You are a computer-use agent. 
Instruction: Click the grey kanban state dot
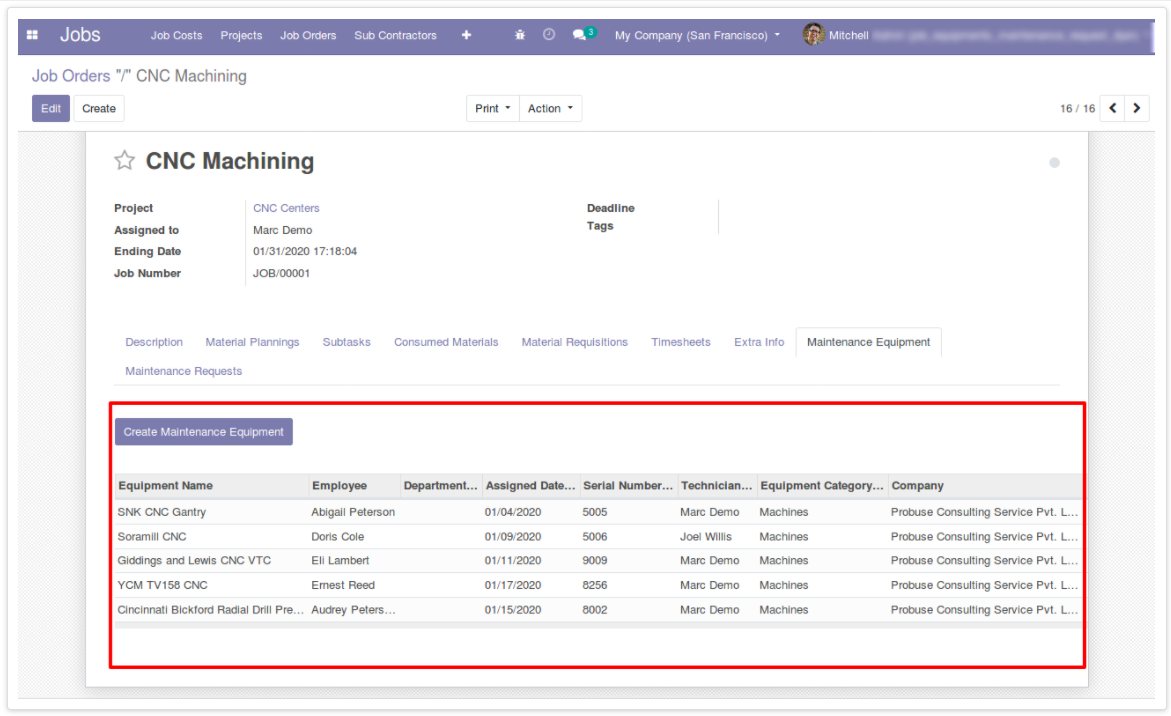click(x=1054, y=163)
